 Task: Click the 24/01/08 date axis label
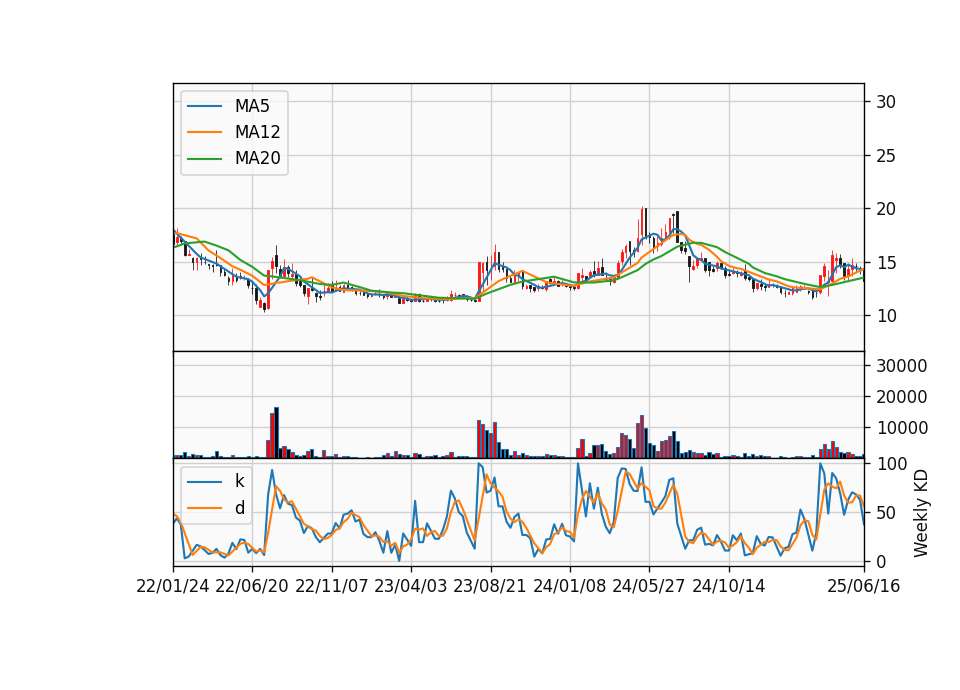(570, 587)
